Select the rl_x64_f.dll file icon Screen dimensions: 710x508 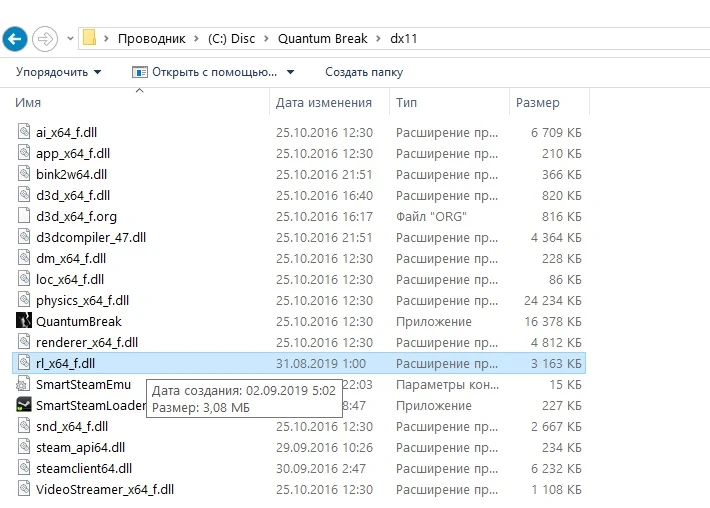coord(24,362)
